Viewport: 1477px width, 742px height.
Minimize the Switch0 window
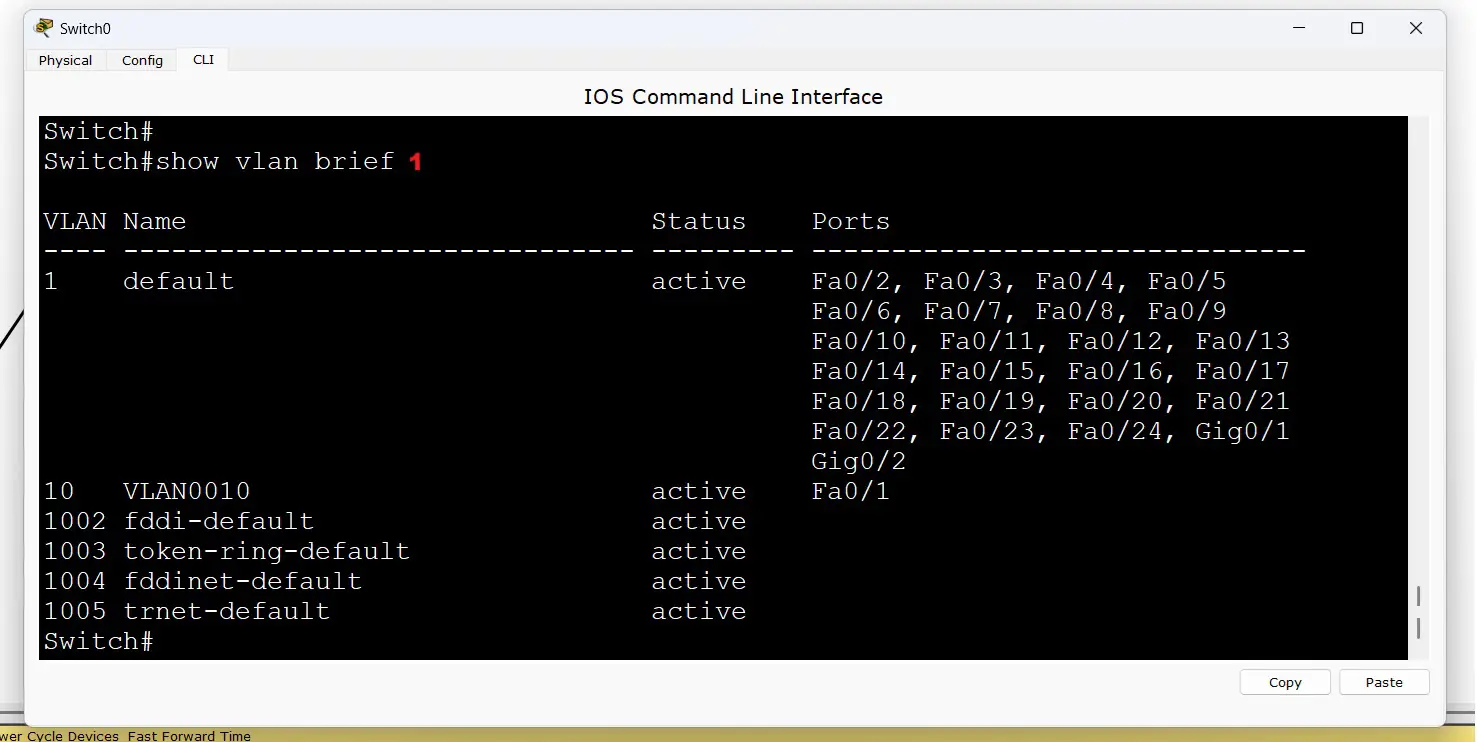pos(1297,28)
